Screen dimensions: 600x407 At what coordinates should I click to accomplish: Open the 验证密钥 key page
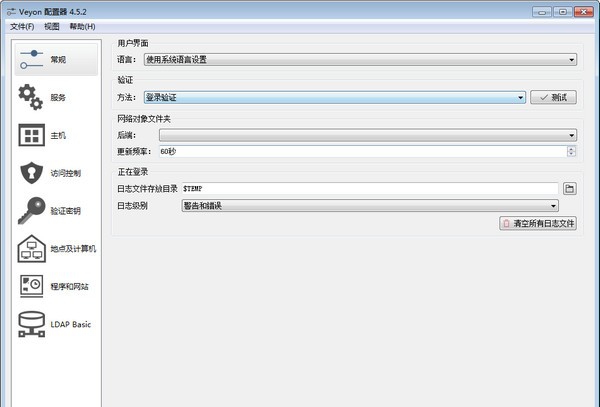click(x=56, y=211)
